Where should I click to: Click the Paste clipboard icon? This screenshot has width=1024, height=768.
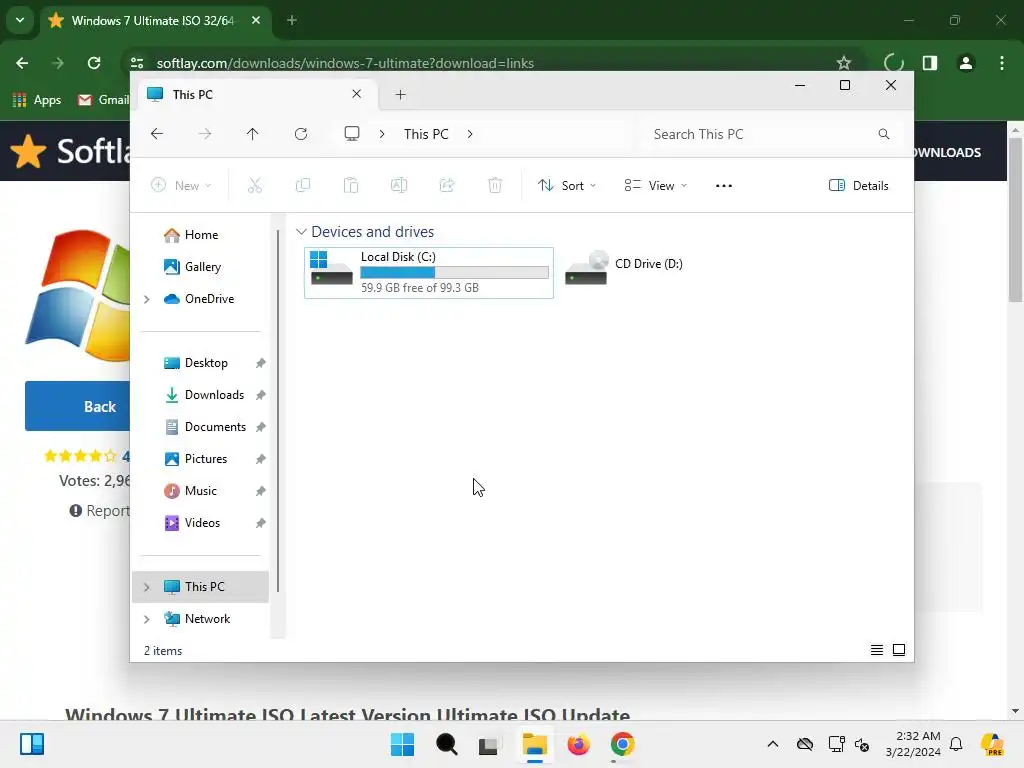click(x=351, y=185)
